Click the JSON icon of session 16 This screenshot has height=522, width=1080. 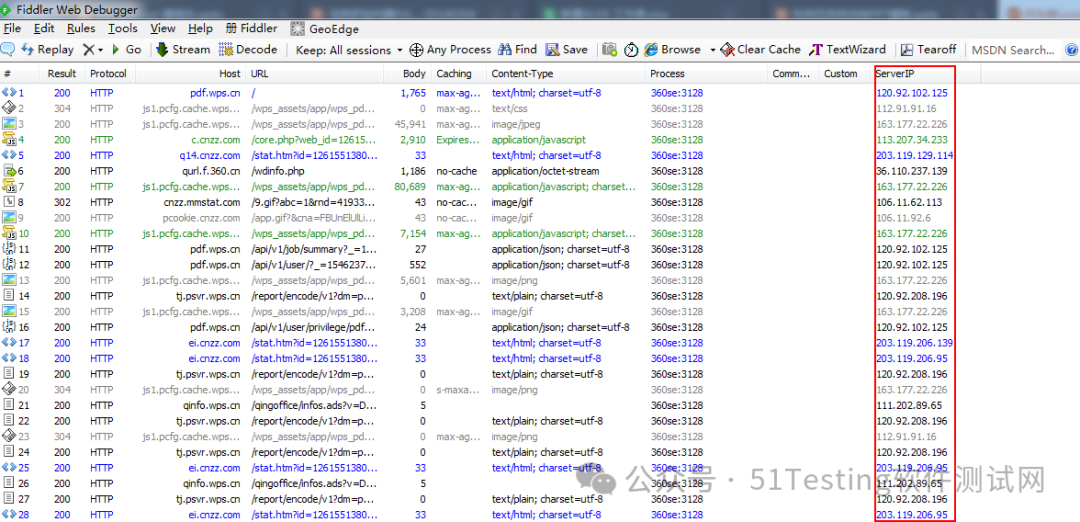point(8,327)
